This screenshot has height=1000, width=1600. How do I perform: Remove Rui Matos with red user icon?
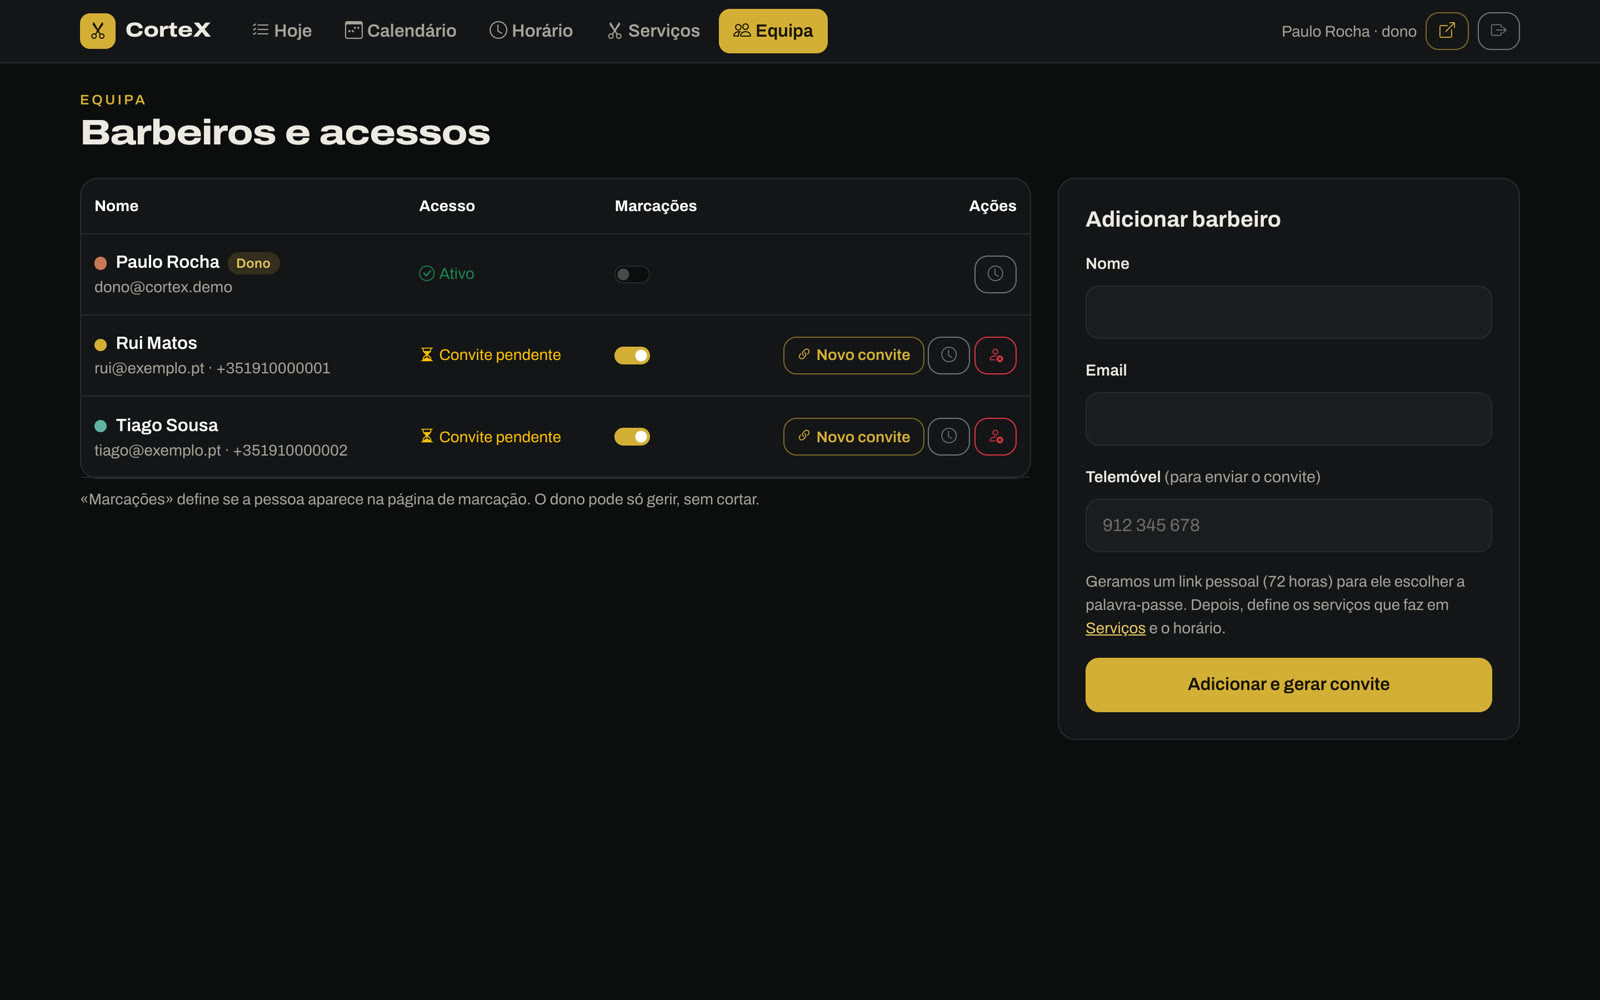coord(995,355)
